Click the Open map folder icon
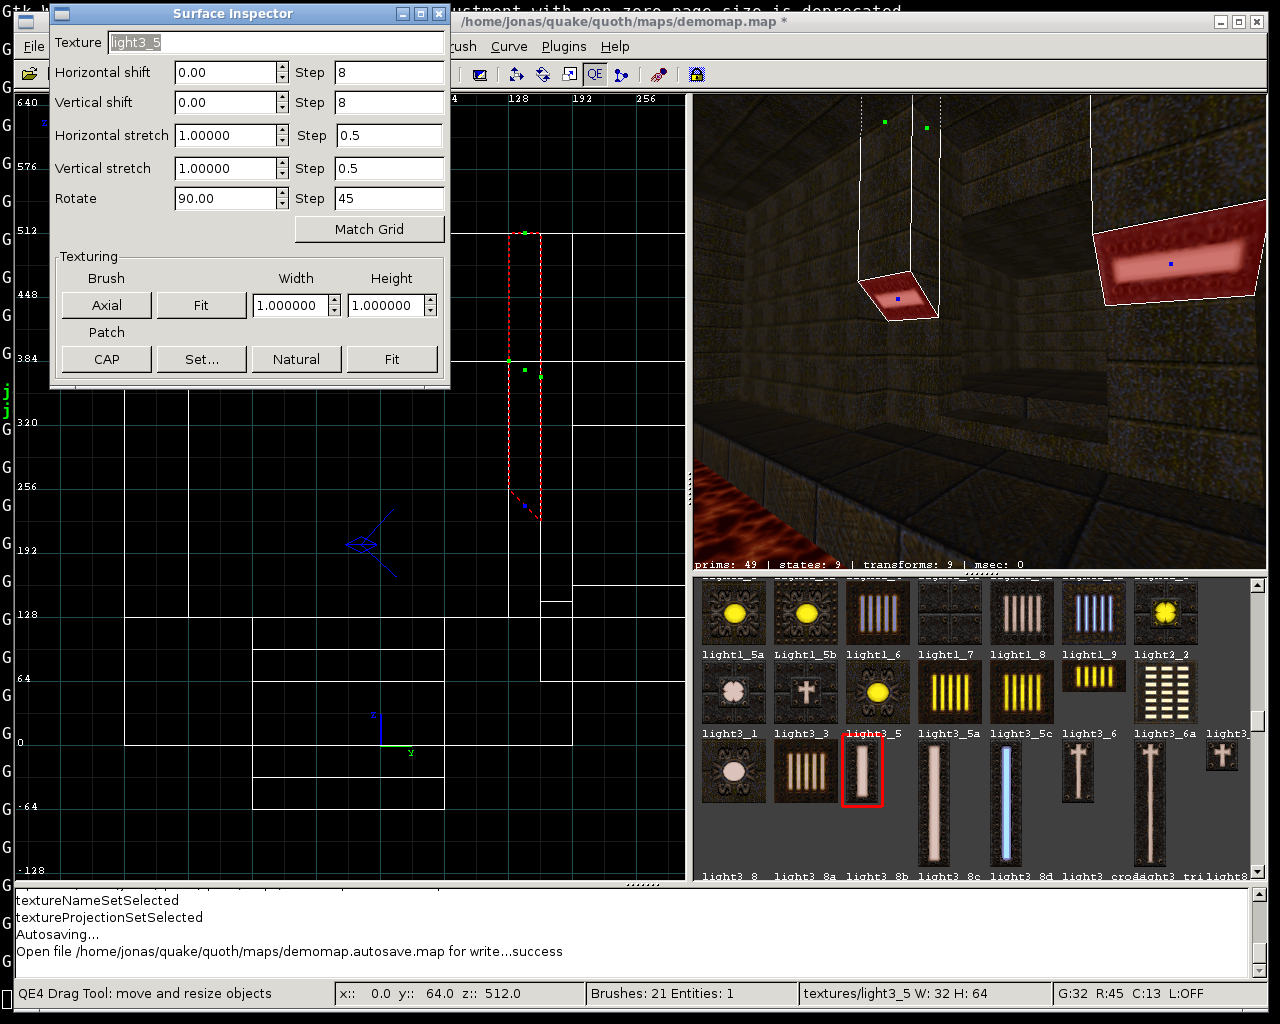Screen dimensions: 1280x1024 (30, 74)
